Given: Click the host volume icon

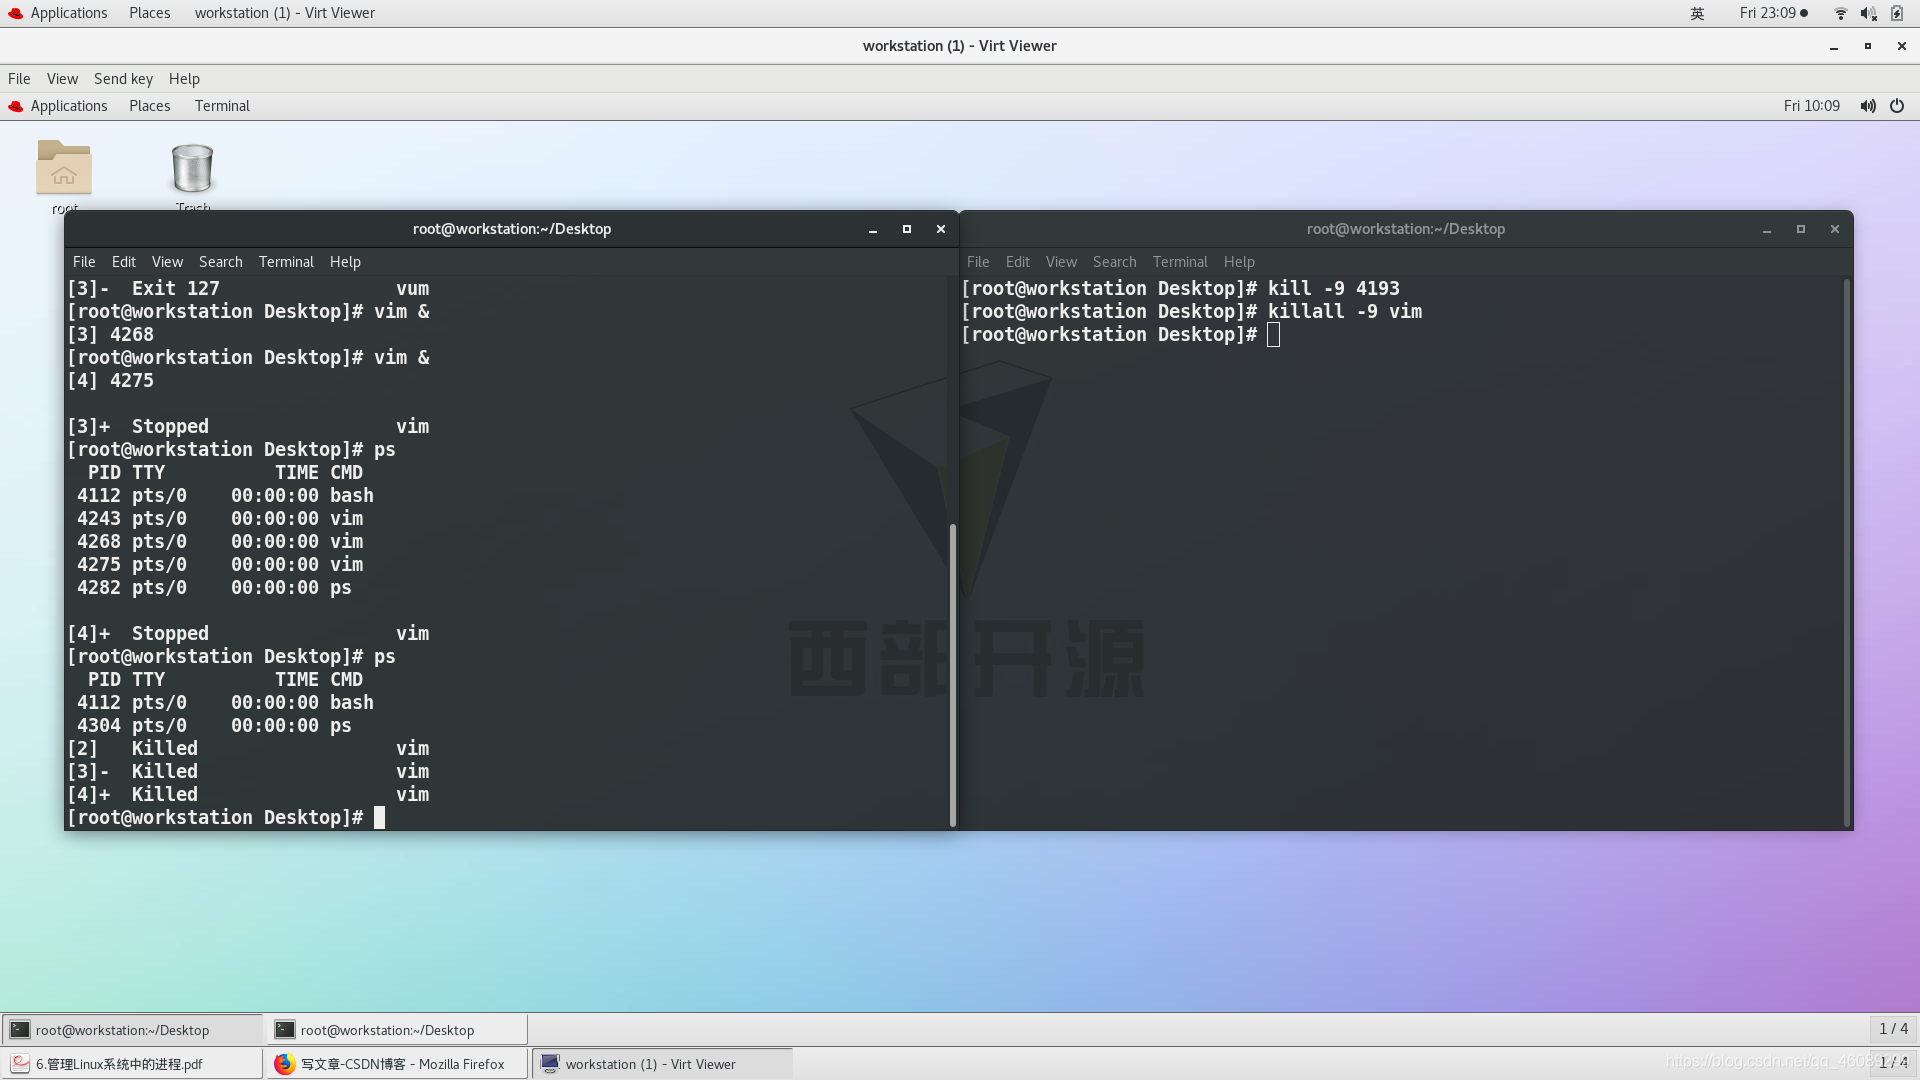Looking at the screenshot, I should tap(1868, 13).
